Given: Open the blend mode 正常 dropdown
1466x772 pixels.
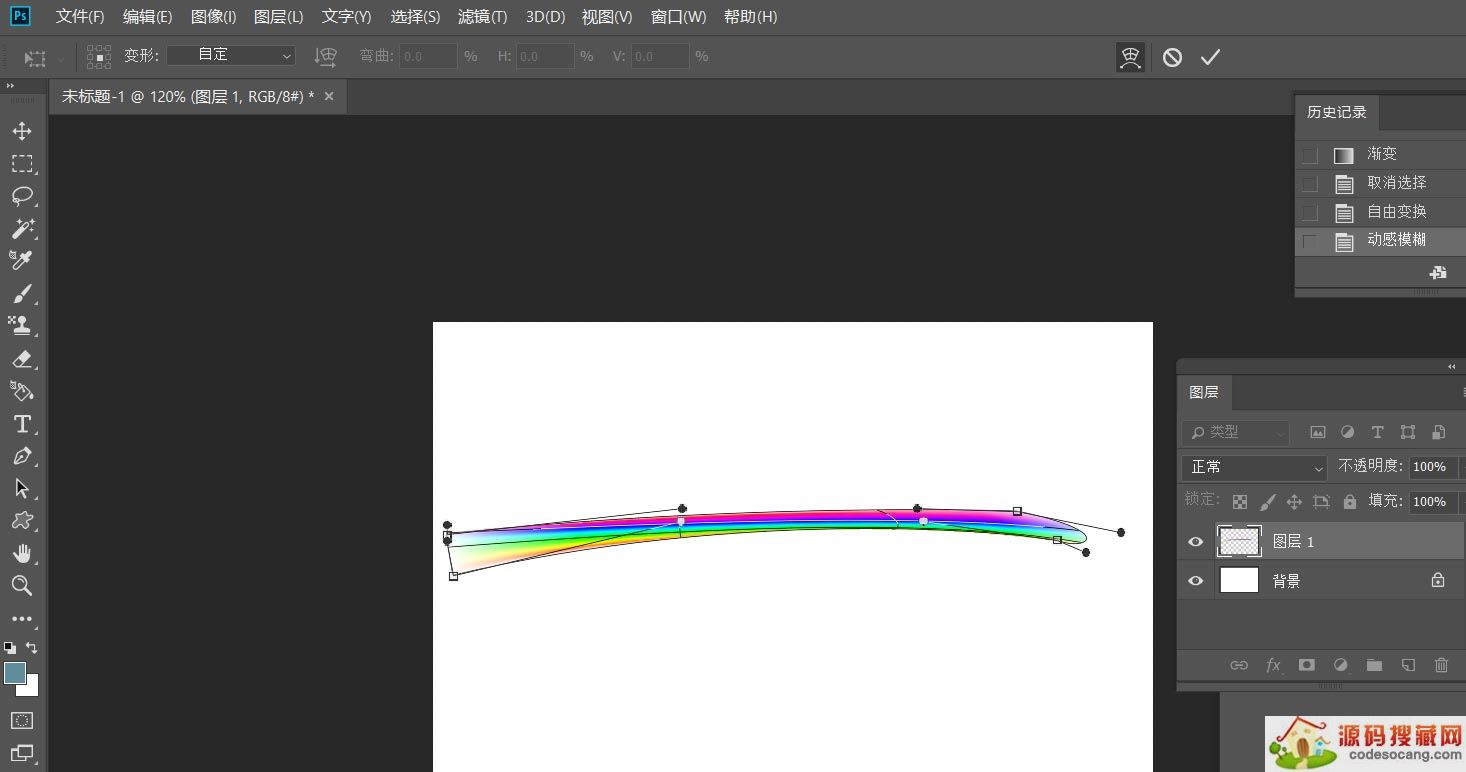Looking at the screenshot, I should click(x=1254, y=467).
